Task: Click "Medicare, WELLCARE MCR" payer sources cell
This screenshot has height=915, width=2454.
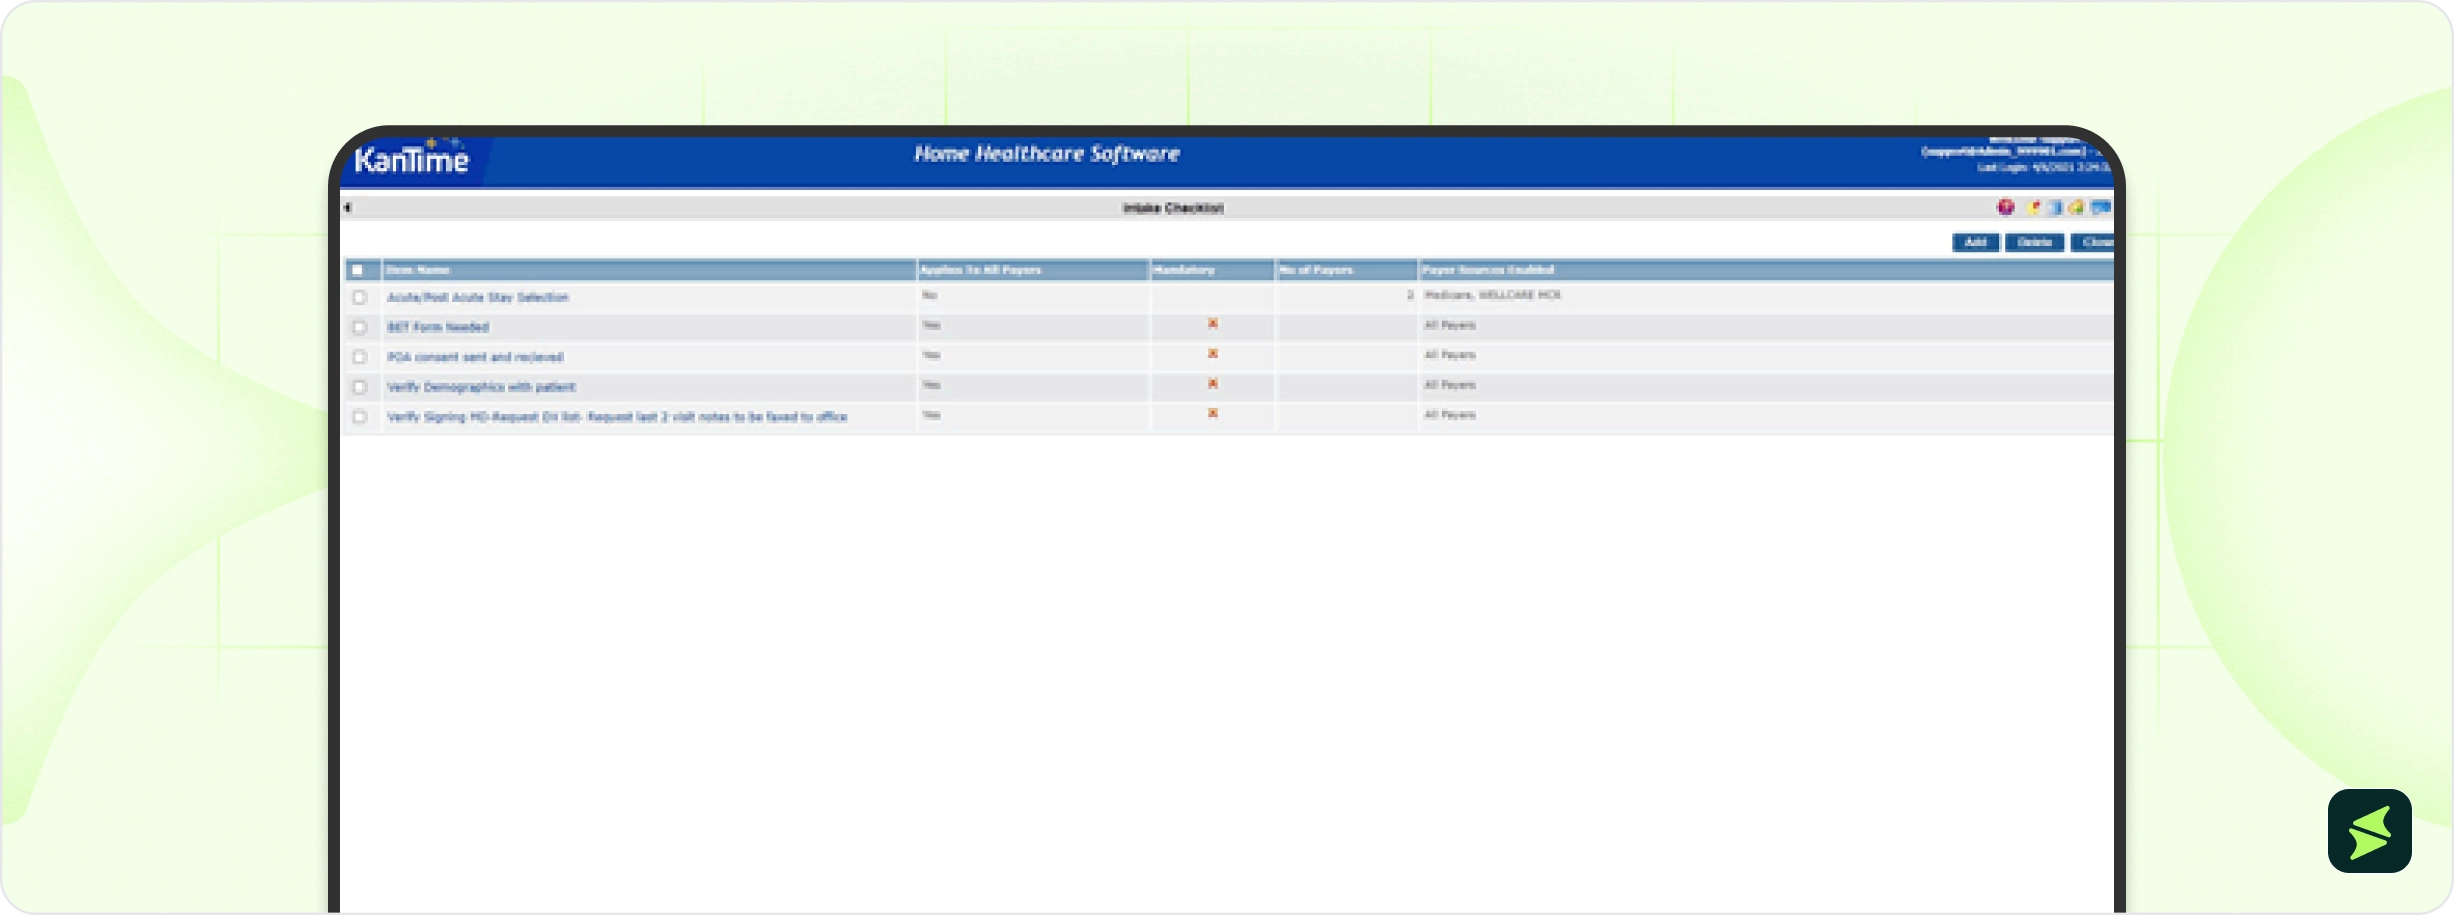Action: click(x=1492, y=295)
